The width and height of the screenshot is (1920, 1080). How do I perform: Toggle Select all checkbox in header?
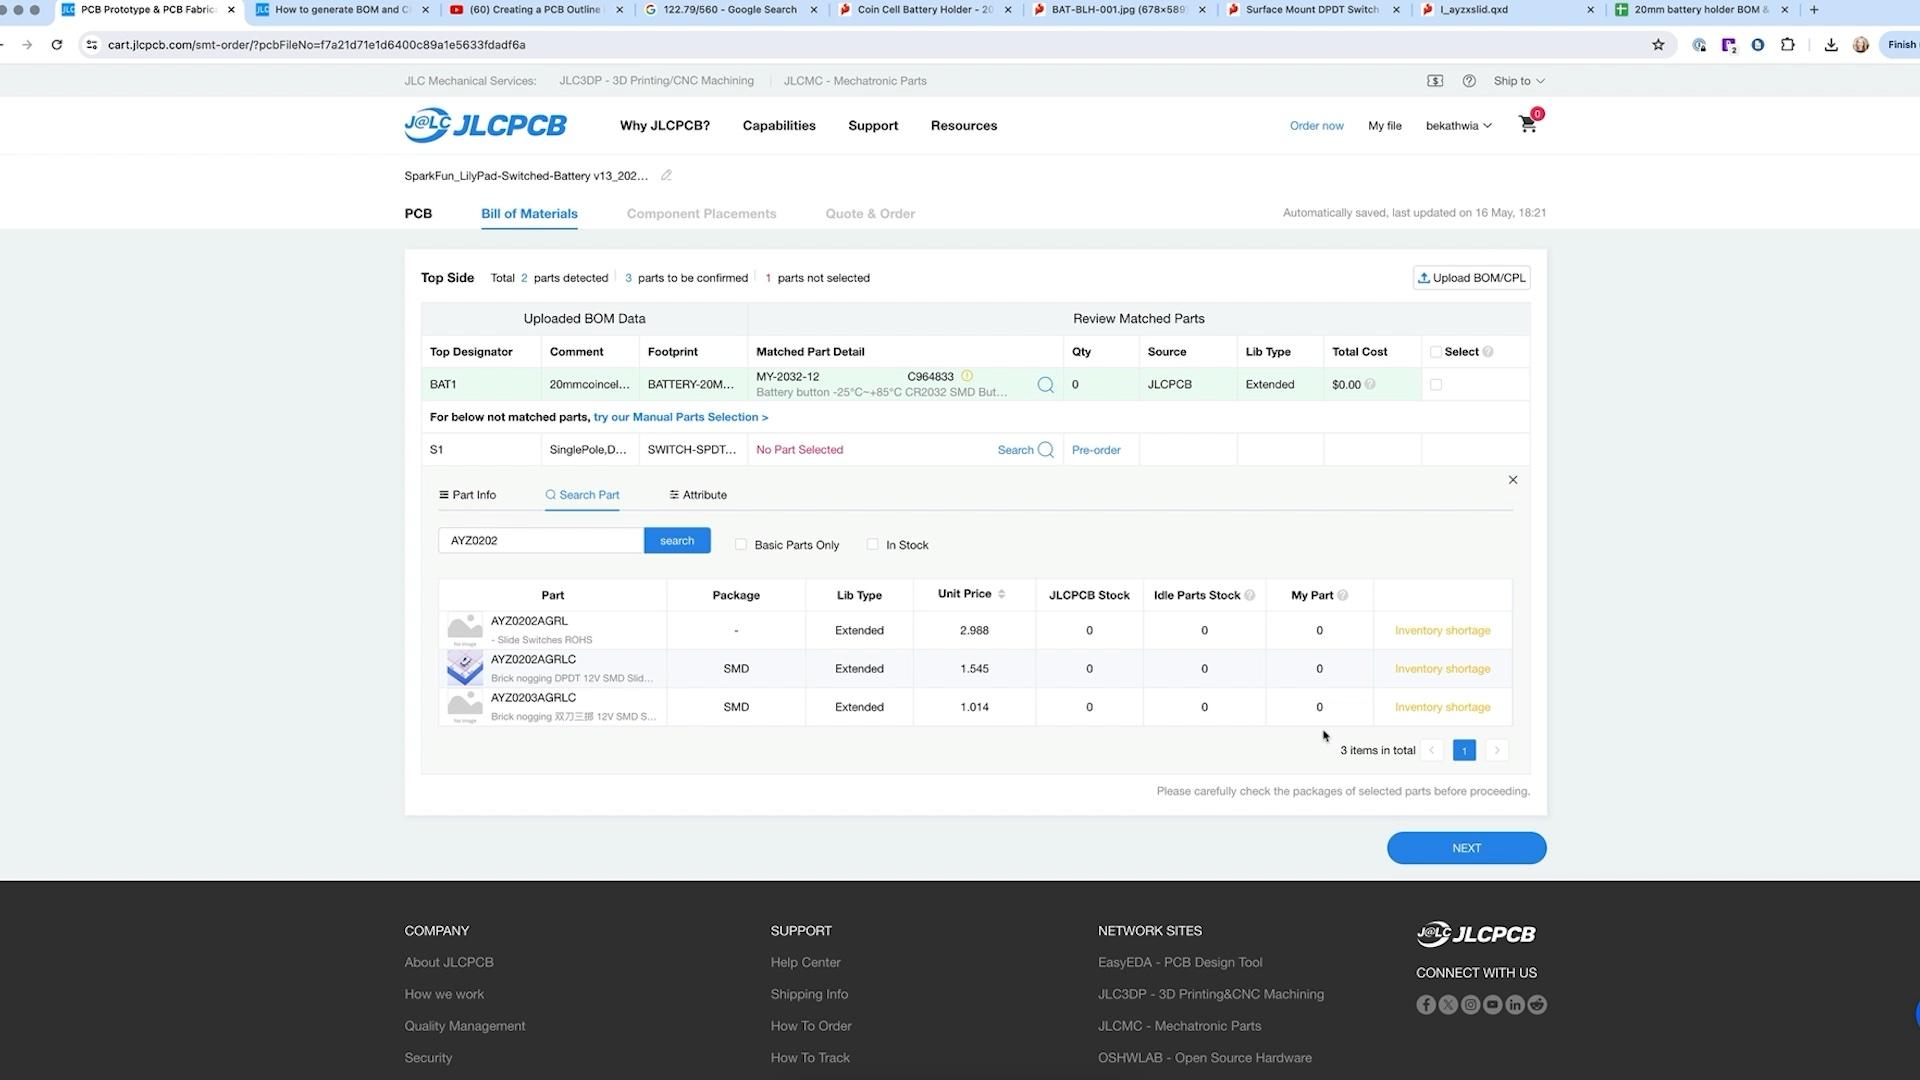(1436, 352)
